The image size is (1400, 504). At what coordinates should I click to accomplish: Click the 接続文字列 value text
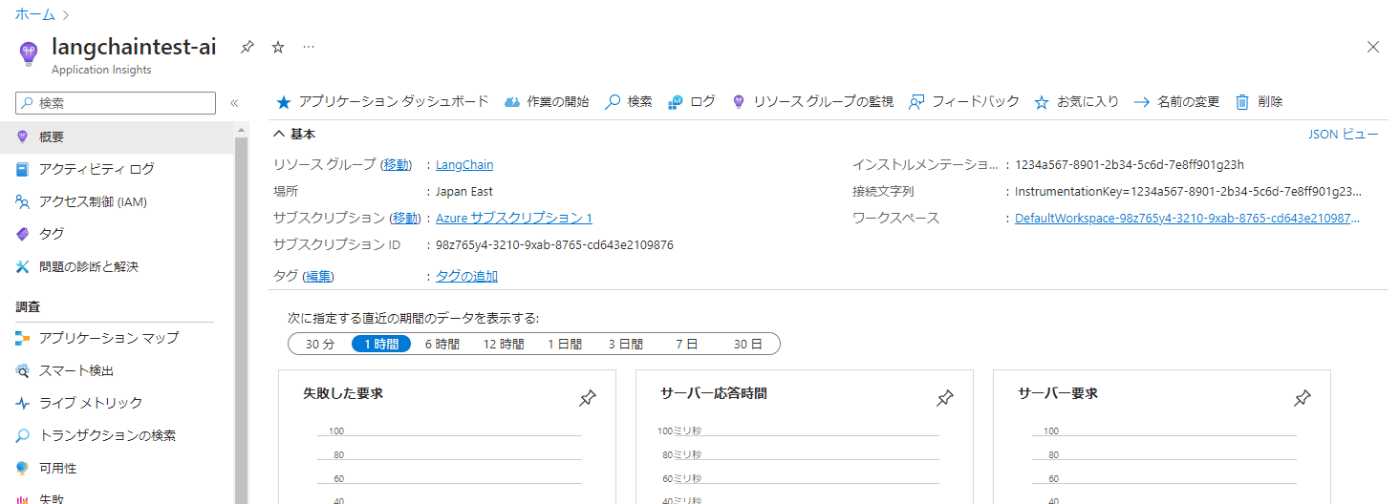tap(1188, 191)
